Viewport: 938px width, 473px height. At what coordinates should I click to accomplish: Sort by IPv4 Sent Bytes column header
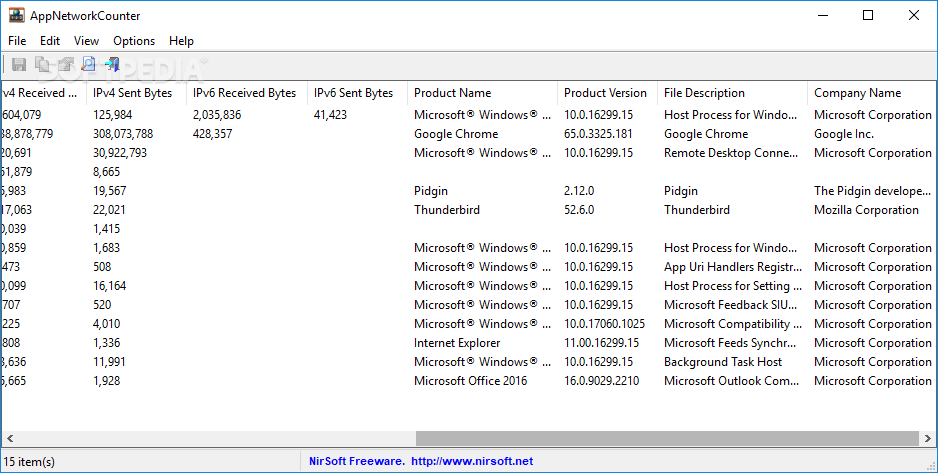[x=136, y=93]
